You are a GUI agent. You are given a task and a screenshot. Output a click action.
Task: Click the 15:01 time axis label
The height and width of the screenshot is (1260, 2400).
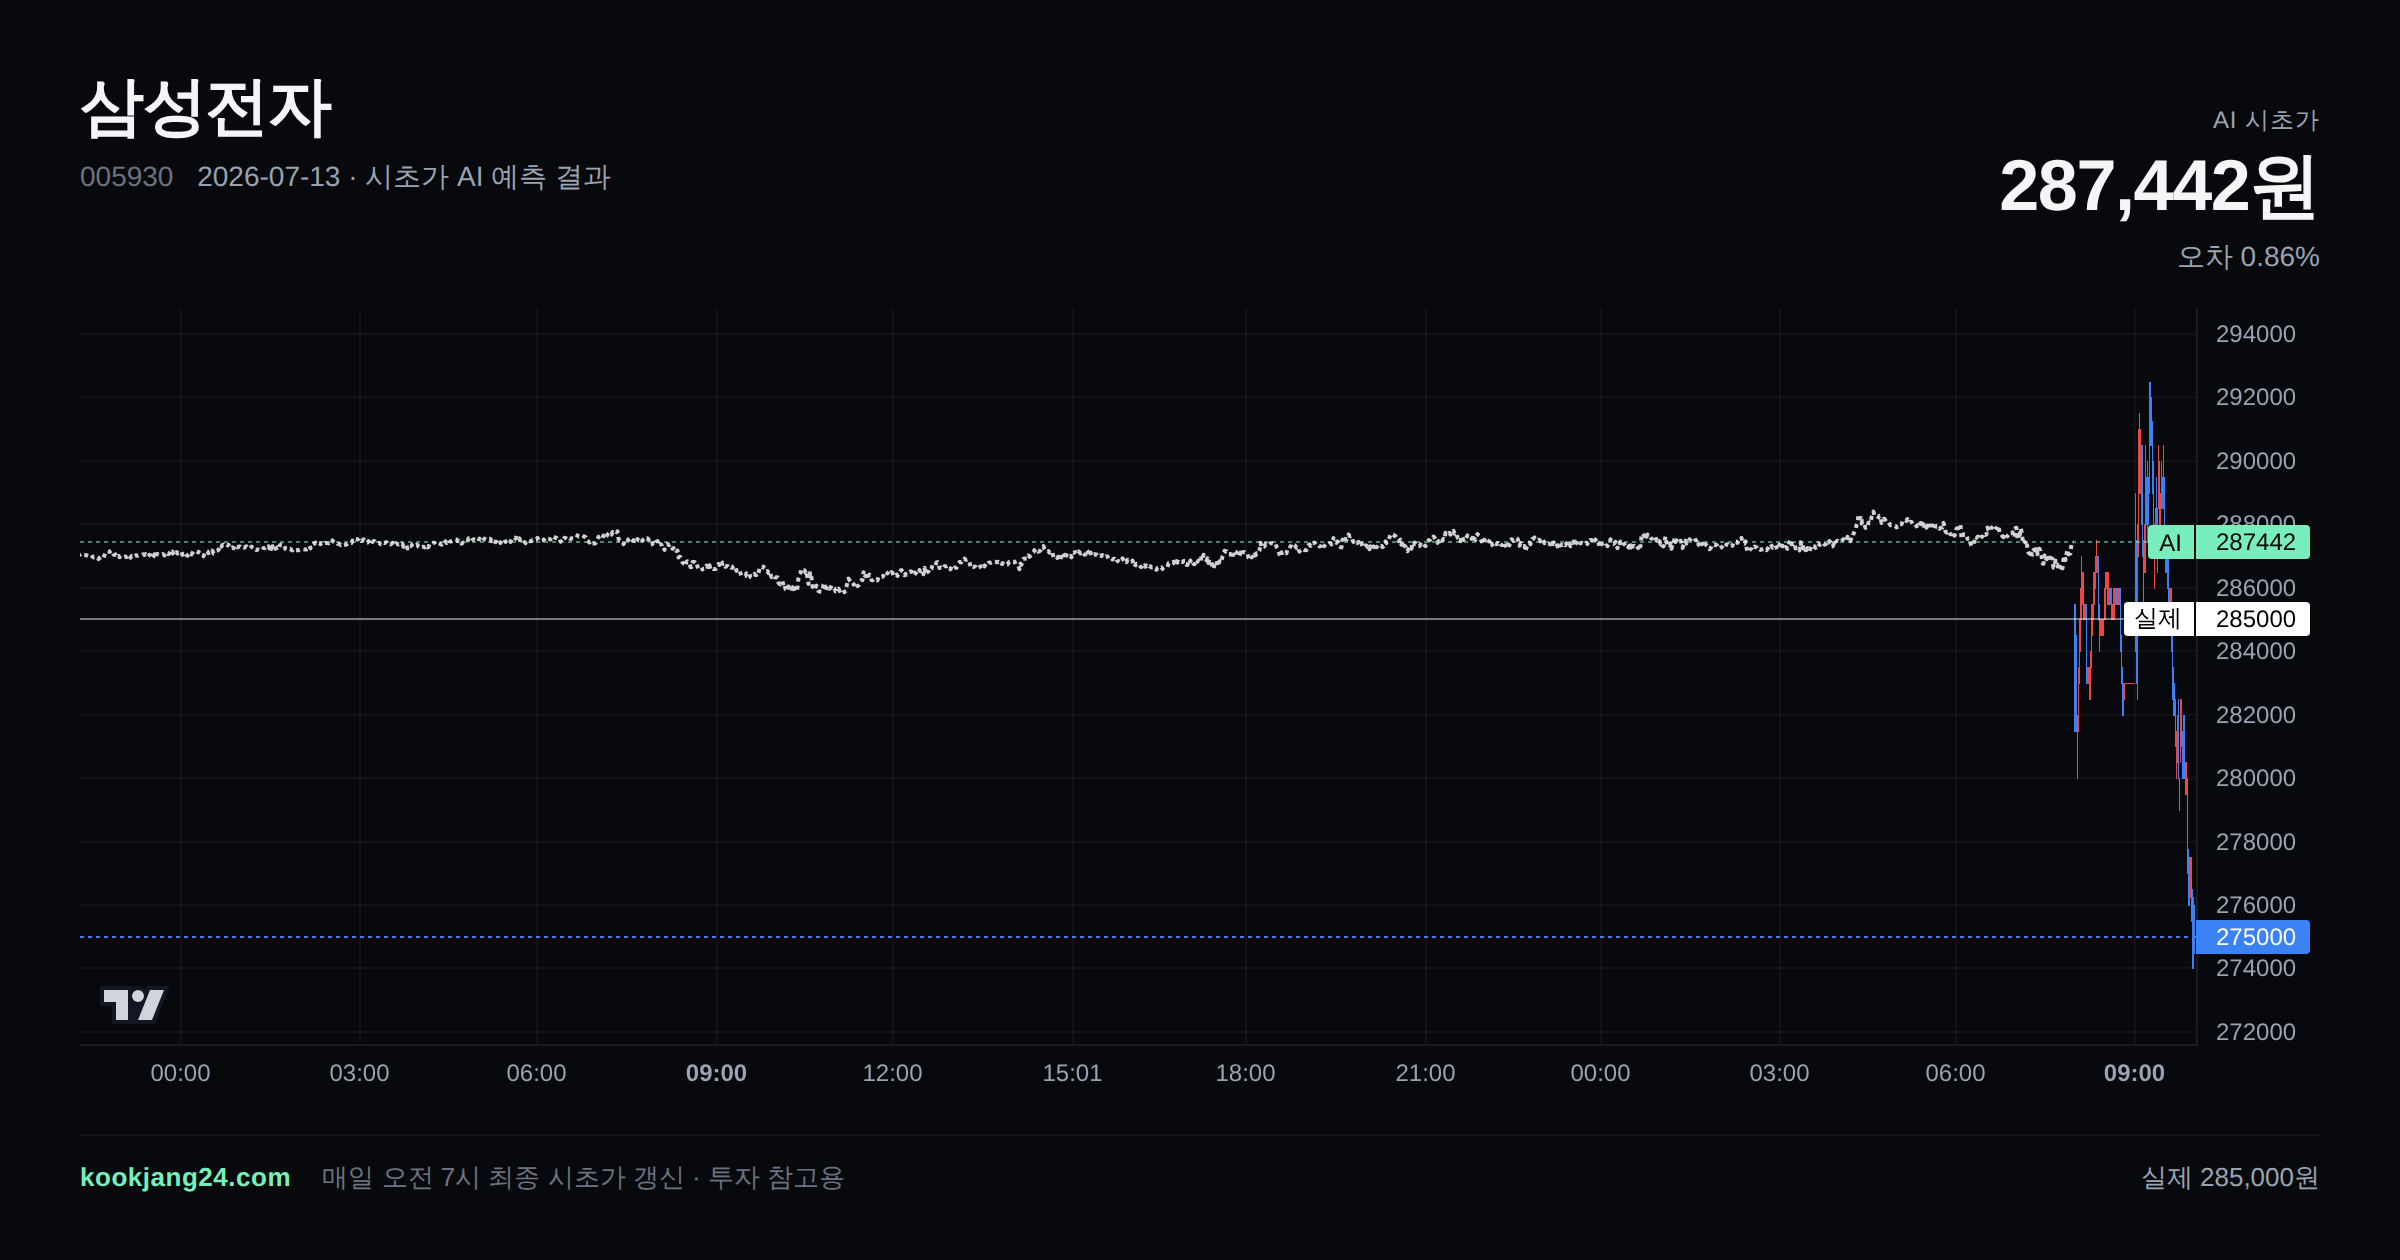coord(1072,1073)
